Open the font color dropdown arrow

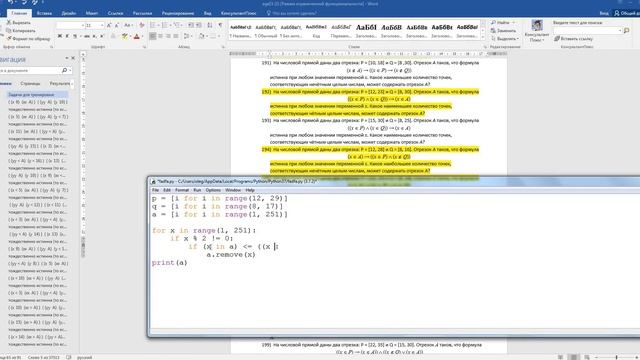[142, 36]
